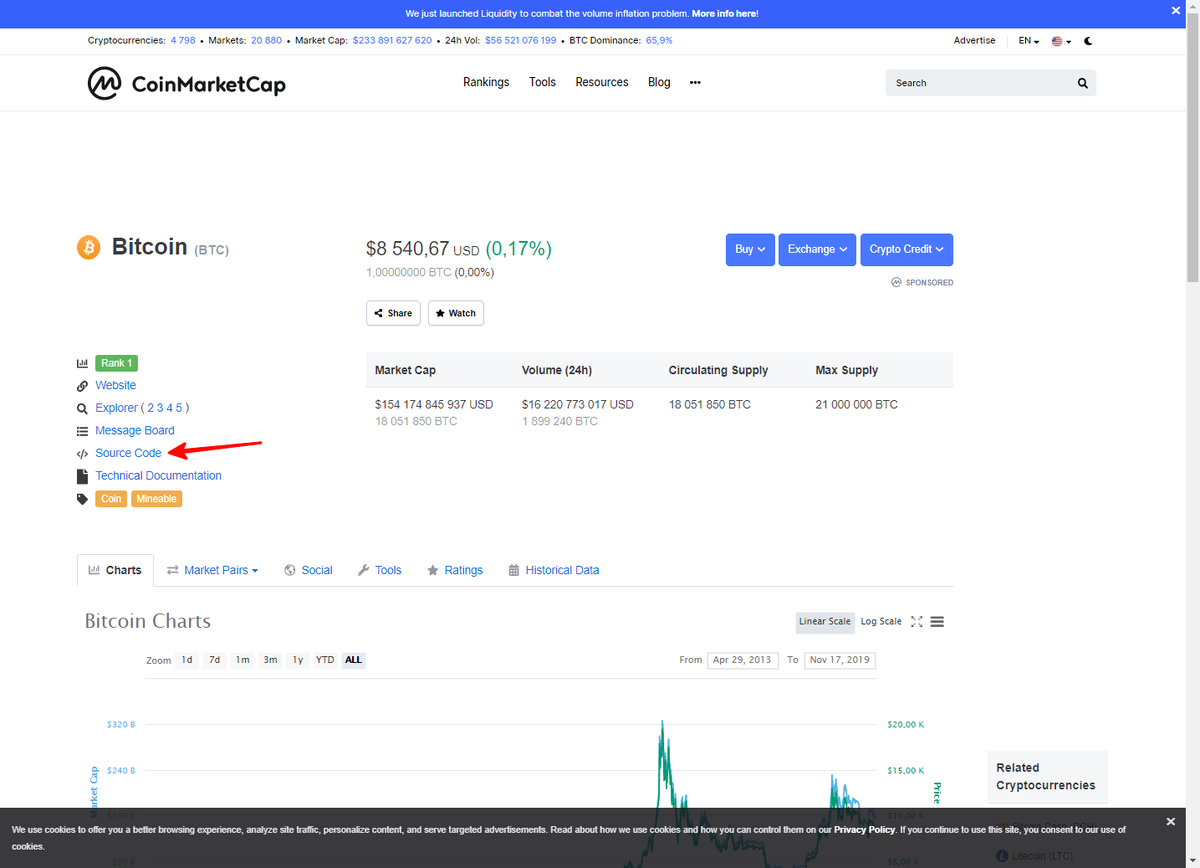The height and width of the screenshot is (868, 1200).
Task: Click the three dots more menu
Action: click(695, 83)
